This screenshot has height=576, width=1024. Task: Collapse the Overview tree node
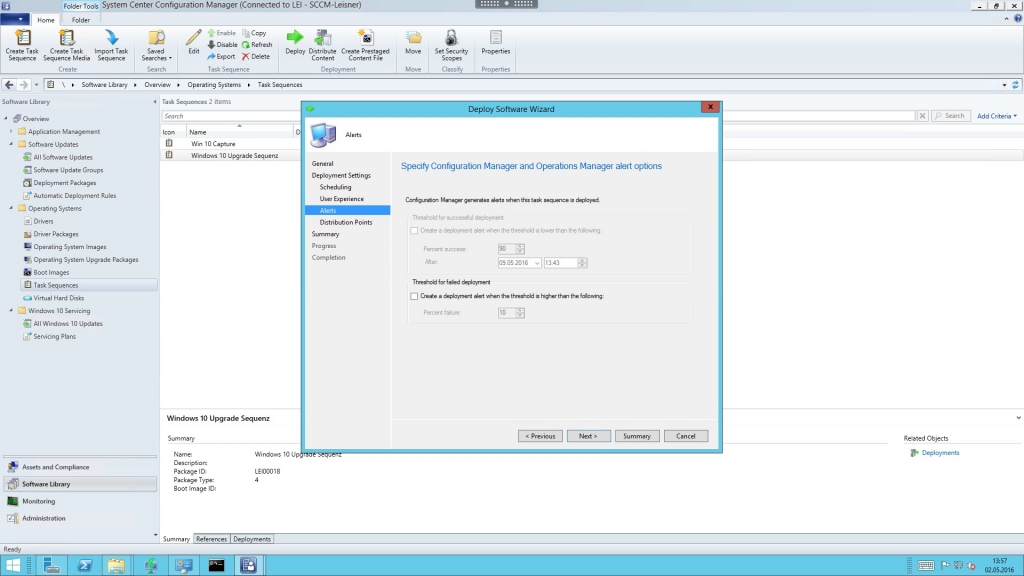pyautogui.click(x=7, y=118)
